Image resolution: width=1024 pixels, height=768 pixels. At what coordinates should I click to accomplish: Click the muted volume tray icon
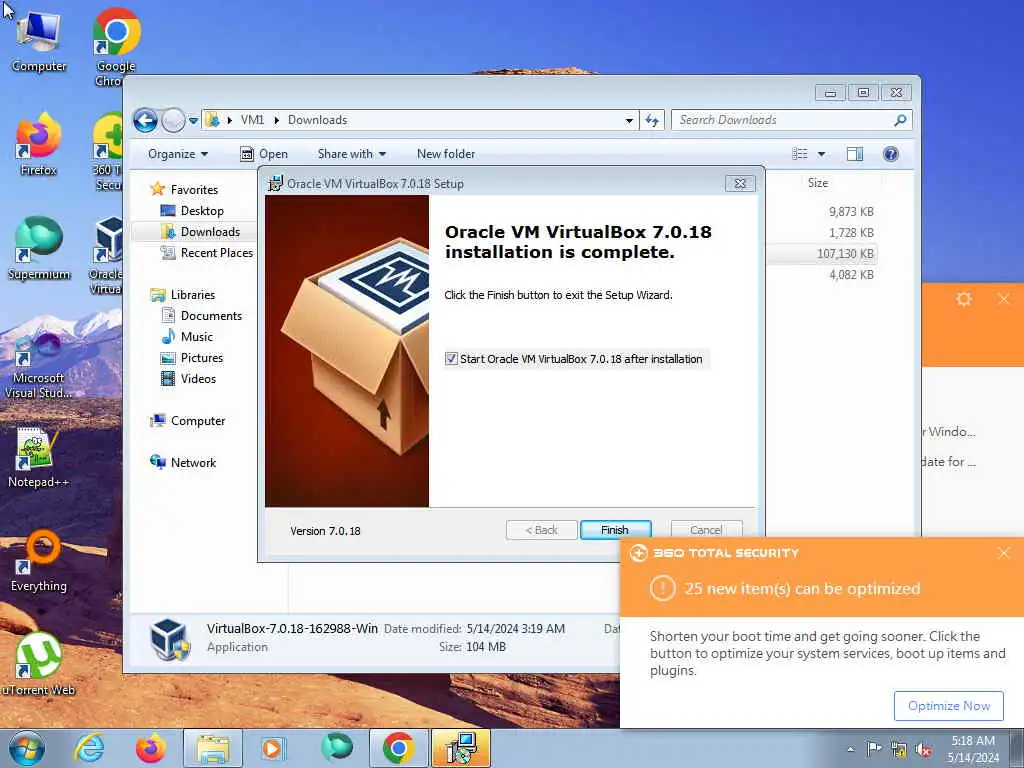tap(923, 749)
